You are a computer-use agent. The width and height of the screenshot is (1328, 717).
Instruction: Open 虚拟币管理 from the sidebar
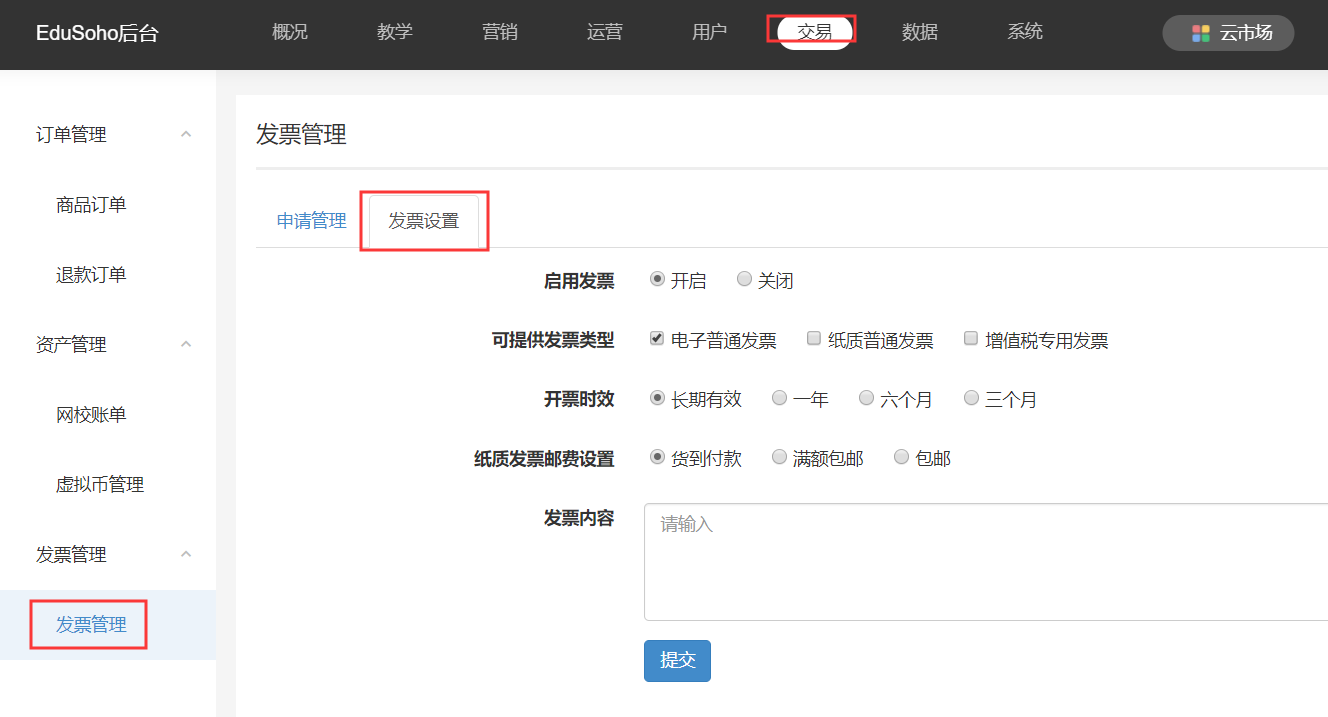point(100,485)
